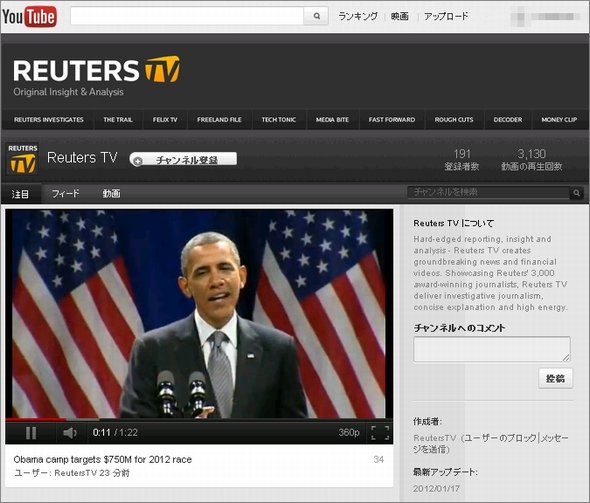Click ReutersTV uploader name under video

tap(76, 473)
